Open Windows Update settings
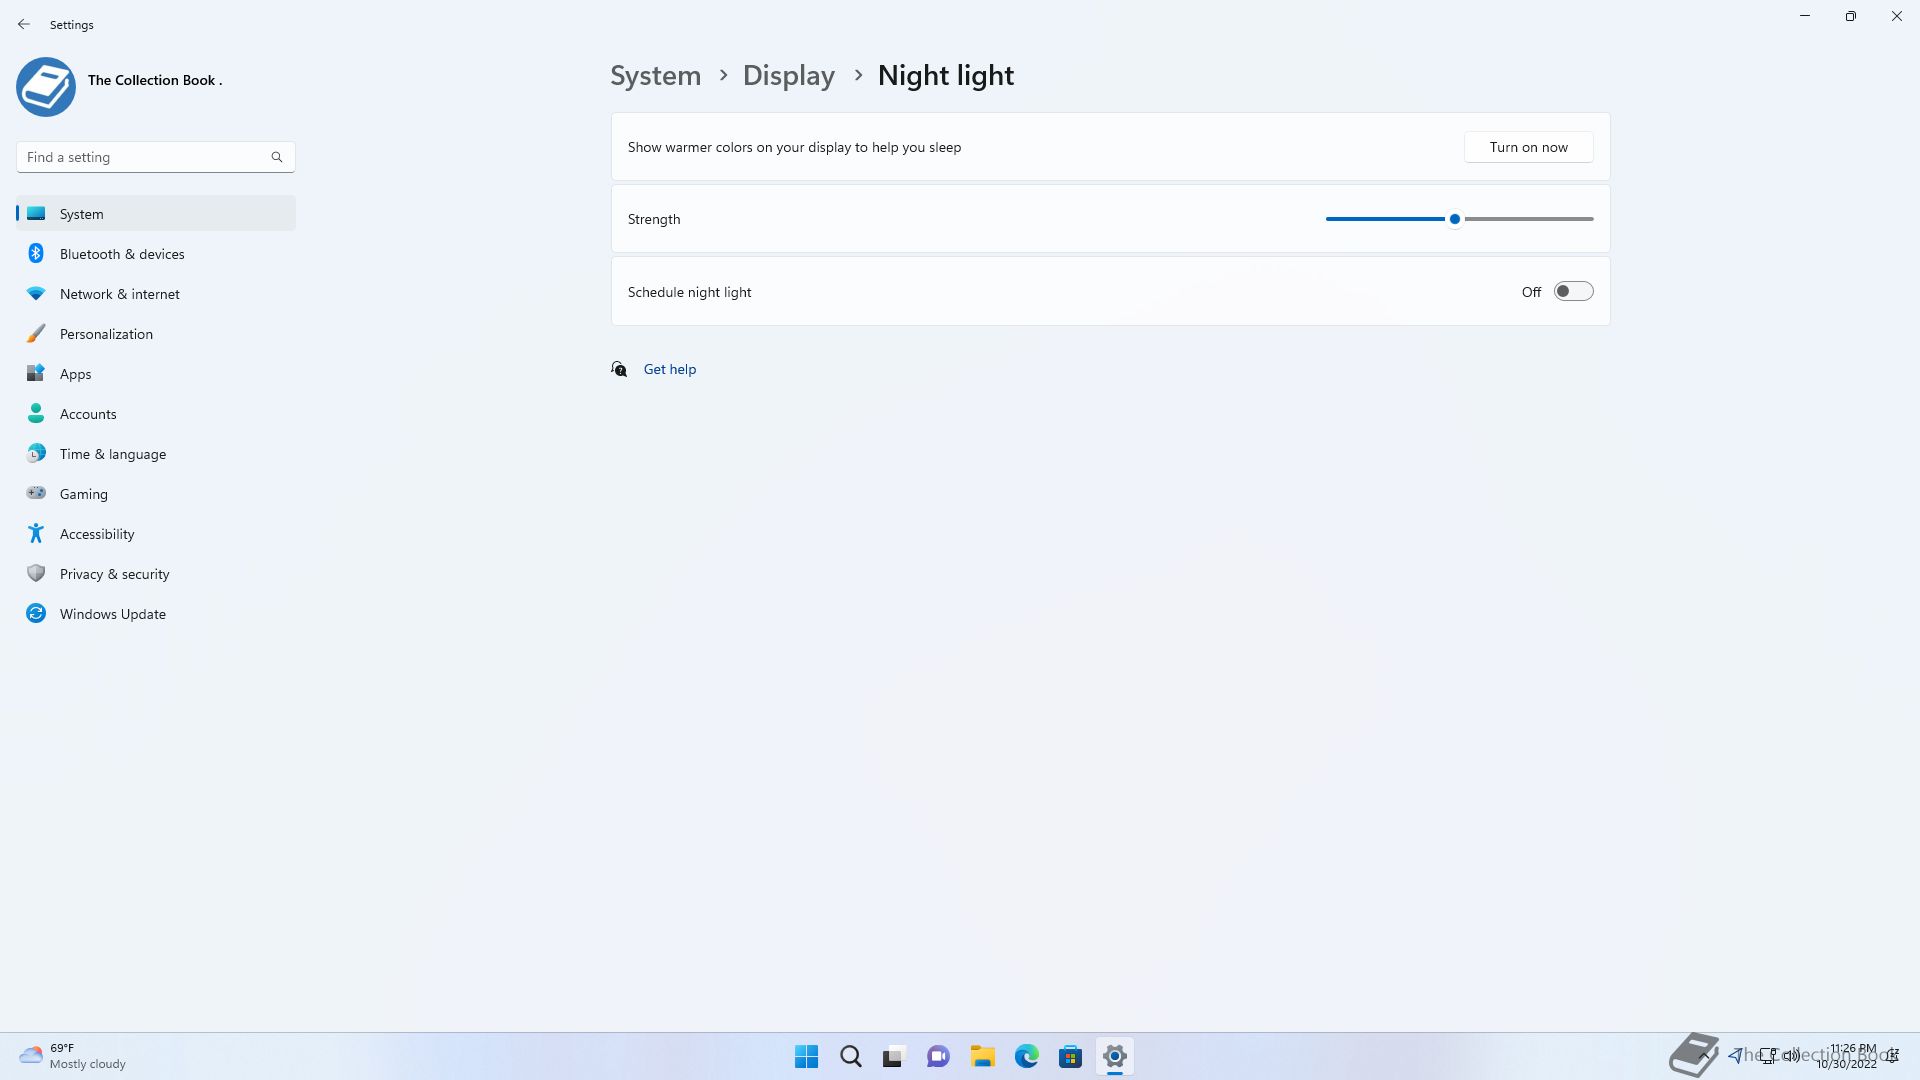 [156, 613]
